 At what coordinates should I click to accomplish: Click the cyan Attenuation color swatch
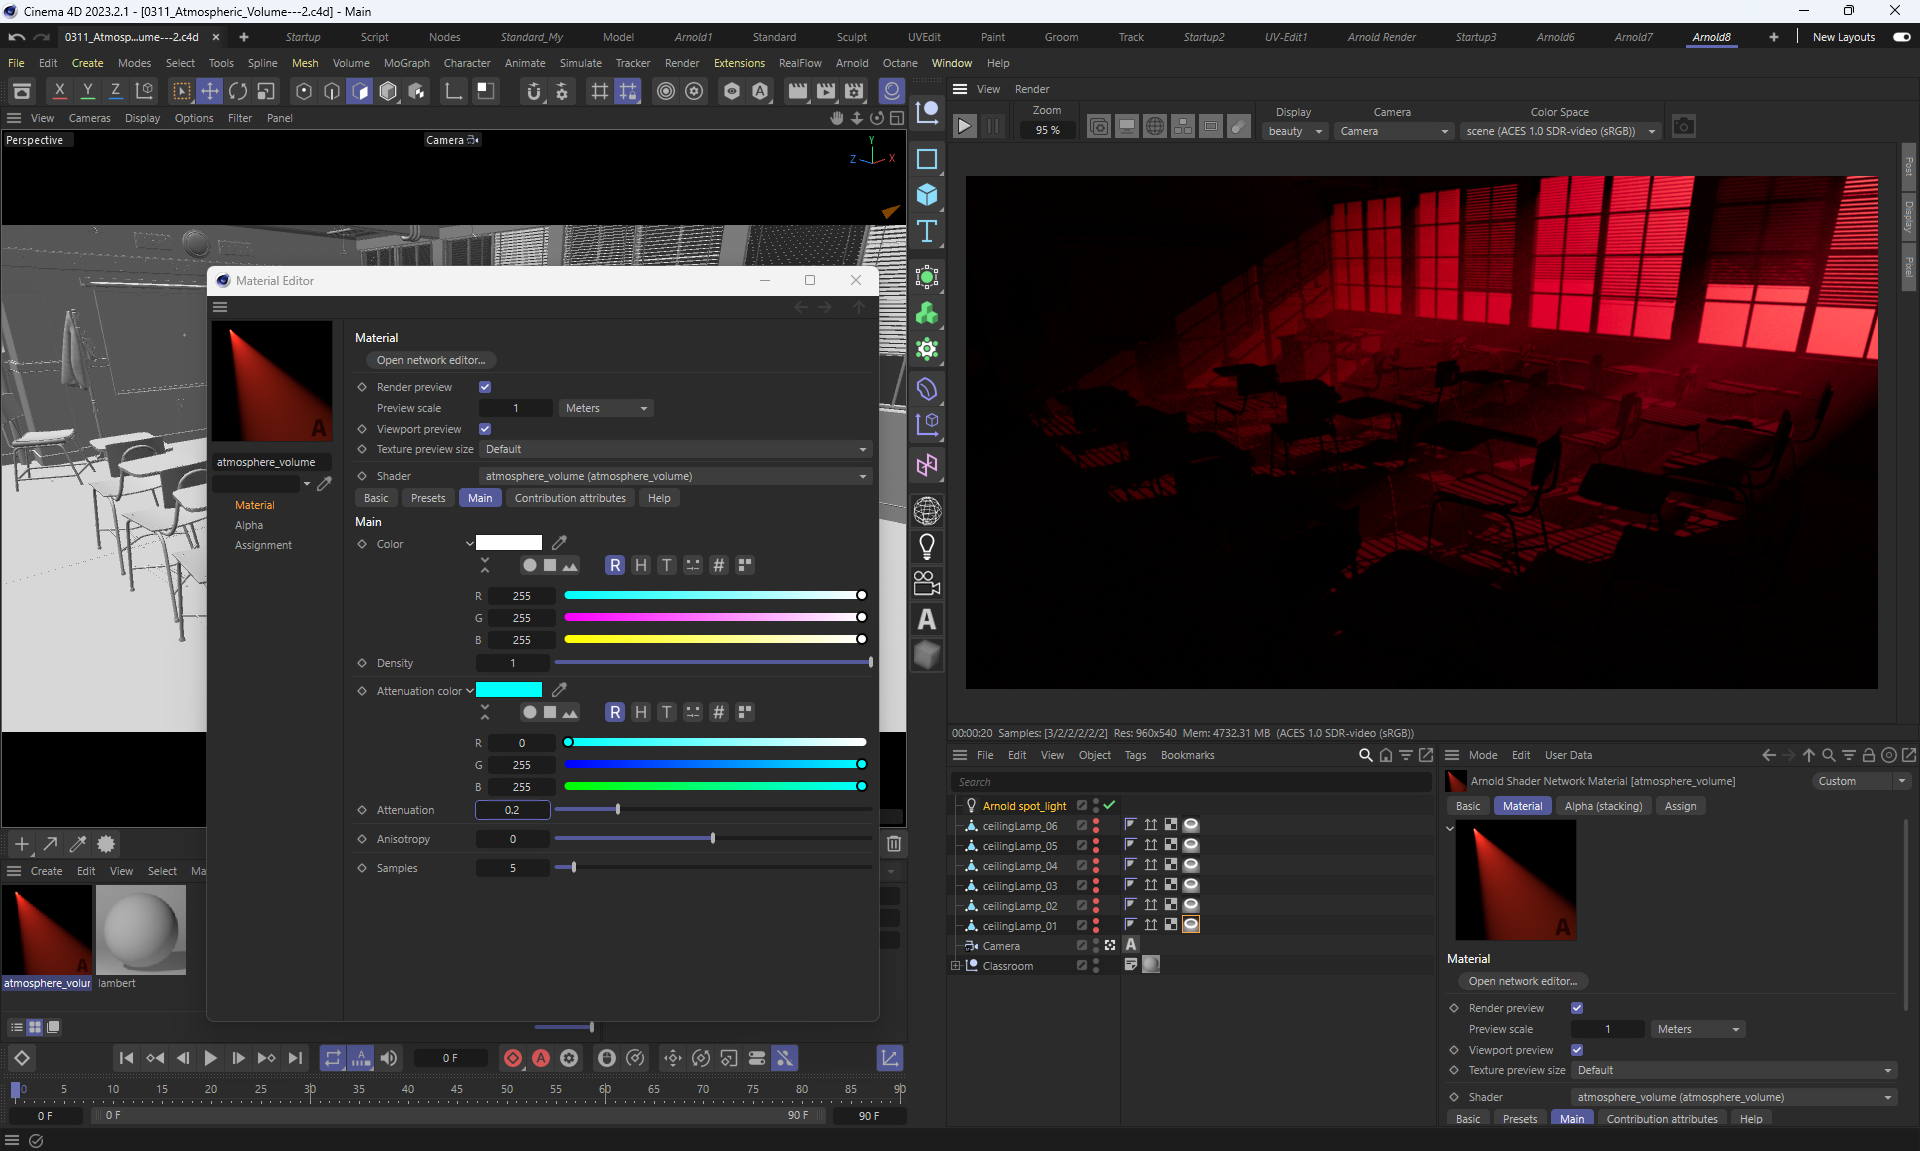pyautogui.click(x=509, y=690)
